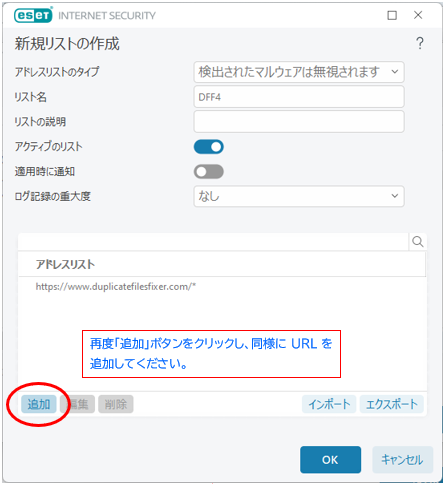Click the 削除 button
The width and height of the screenshot is (445, 486).
pyautogui.click(x=116, y=404)
